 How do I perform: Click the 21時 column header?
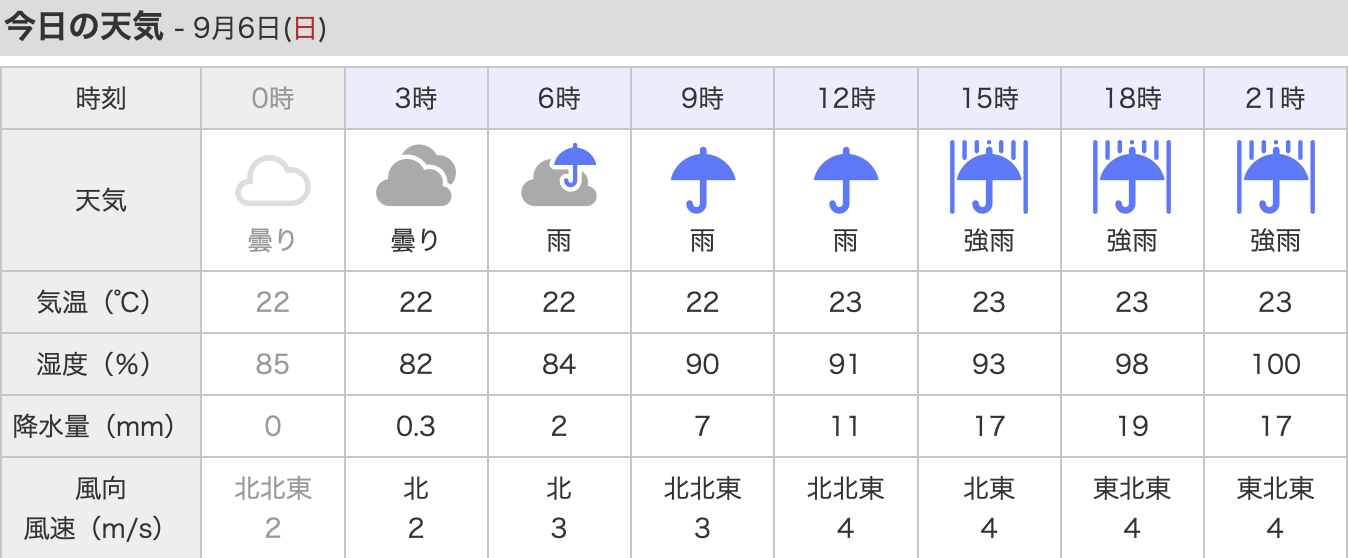[1275, 98]
